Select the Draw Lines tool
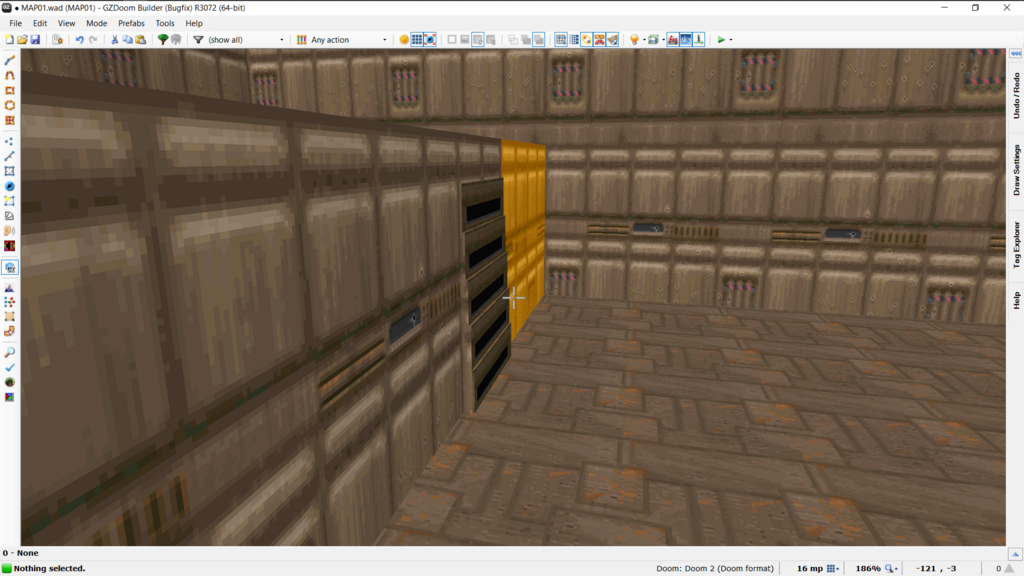Image resolution: width=1024 pixels, height=576 pixels. pos(10,60)
